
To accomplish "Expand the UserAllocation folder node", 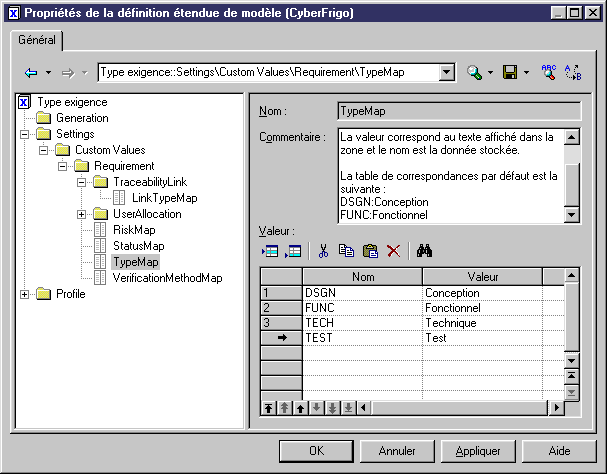I will (82, 214).
